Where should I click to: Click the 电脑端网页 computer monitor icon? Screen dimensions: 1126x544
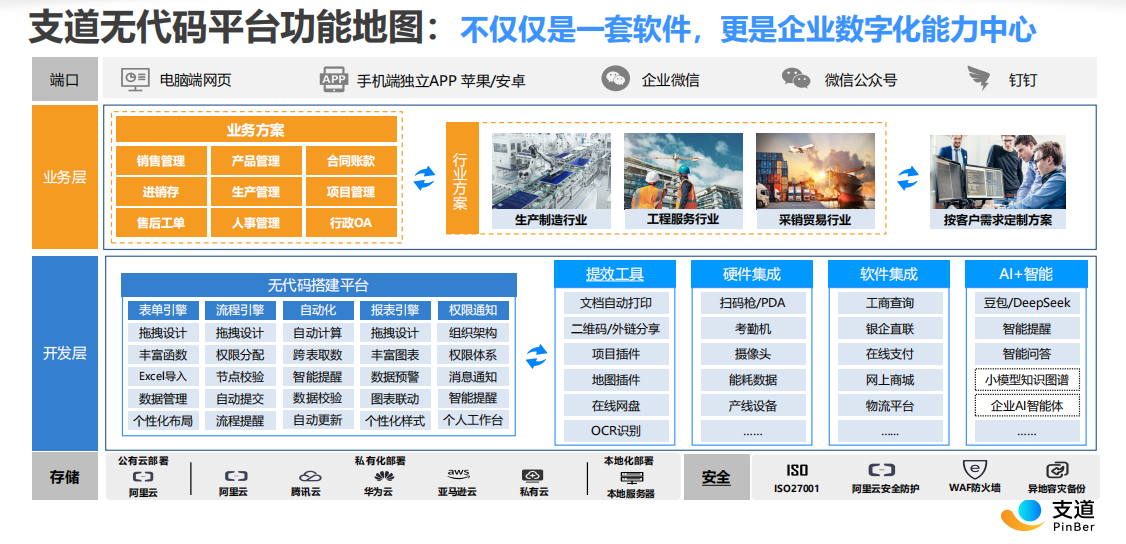[135, 78]
